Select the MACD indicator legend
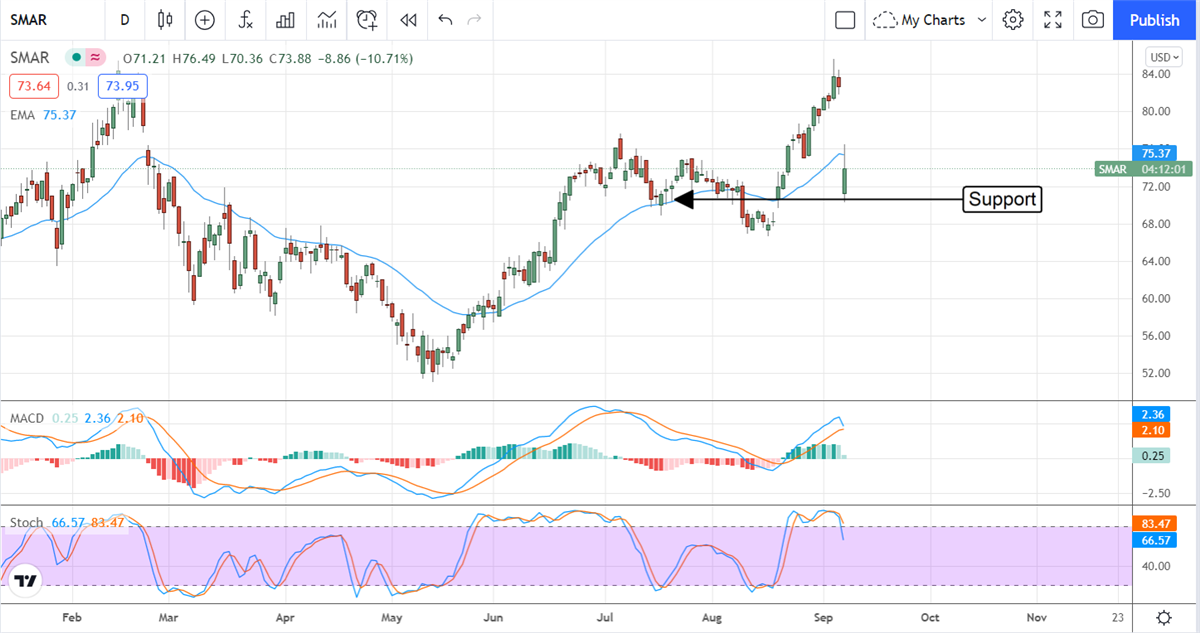This screenshot has height=633, width=1200. (27, 417)
